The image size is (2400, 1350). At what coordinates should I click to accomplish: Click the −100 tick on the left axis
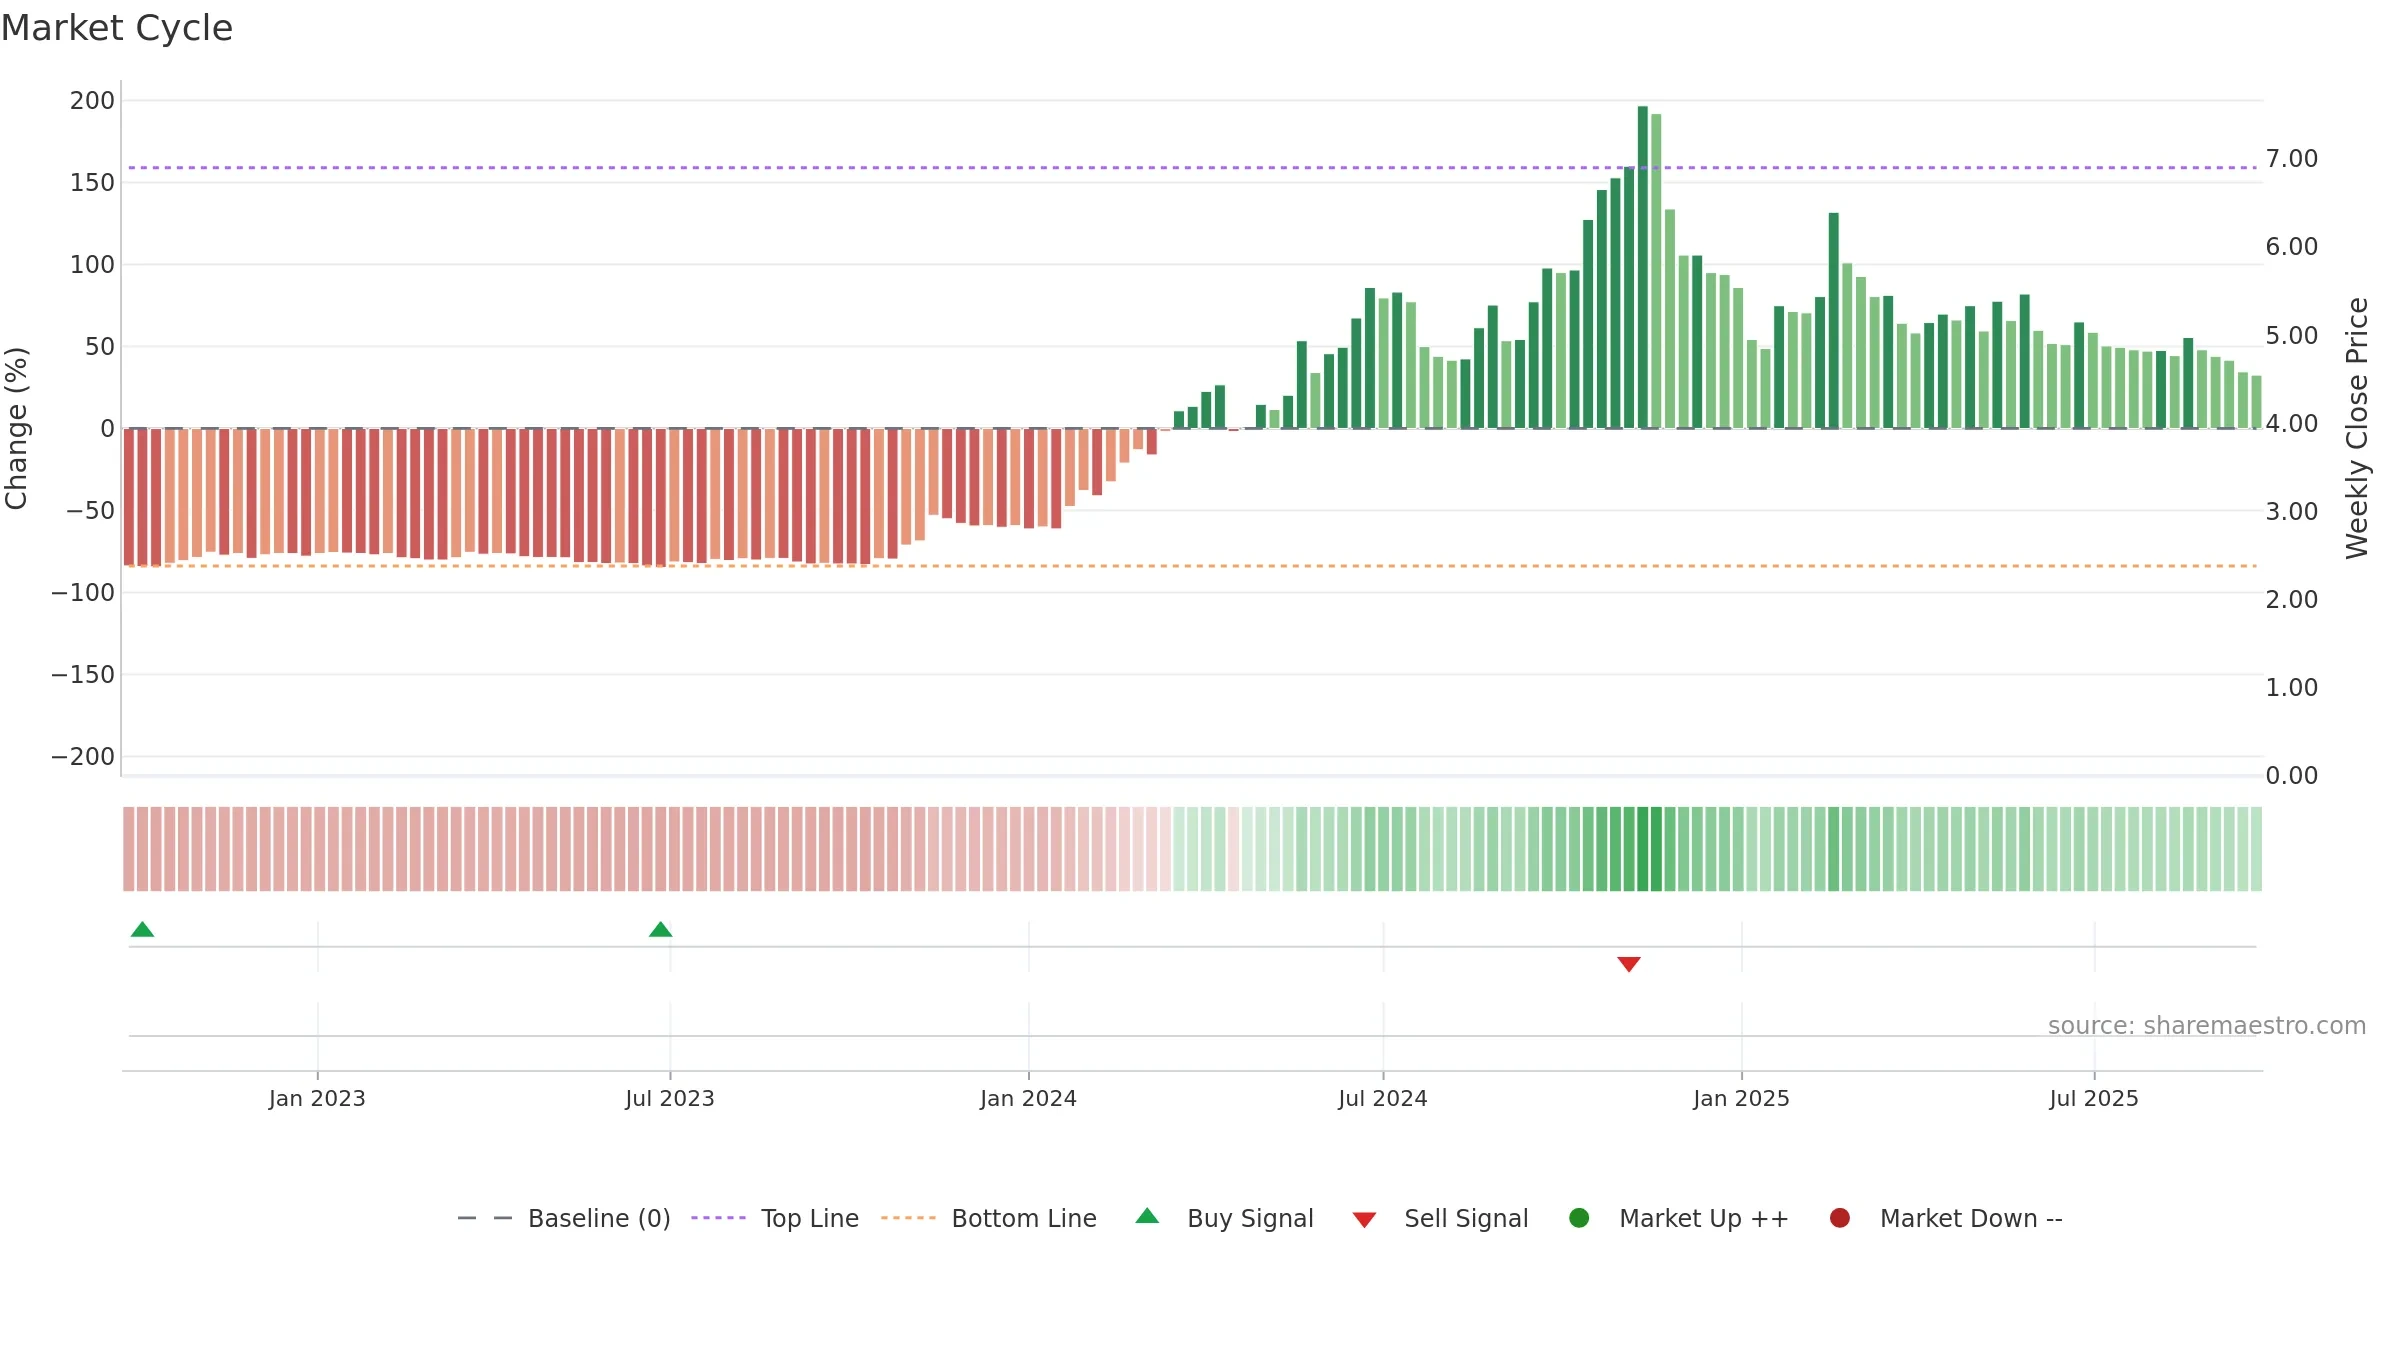(83, 593)
